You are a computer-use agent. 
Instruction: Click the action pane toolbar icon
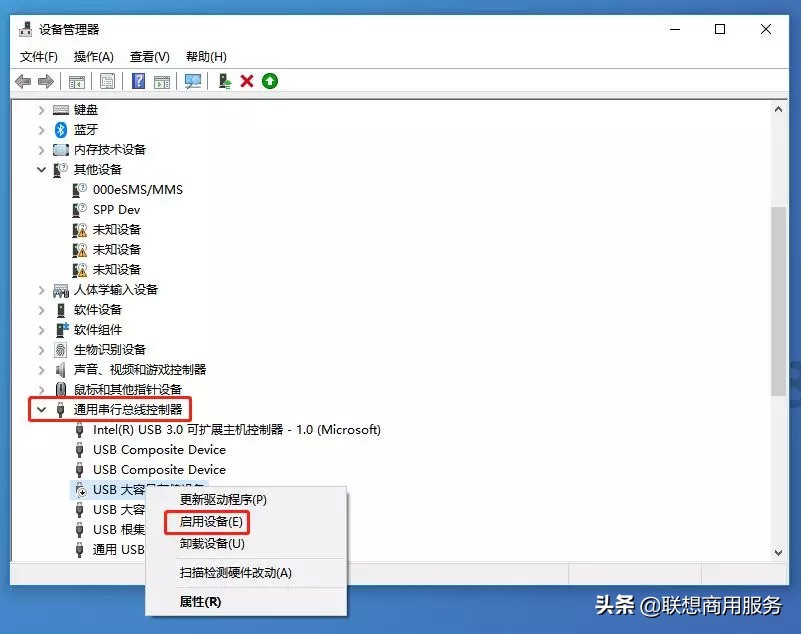click(163, 81)
